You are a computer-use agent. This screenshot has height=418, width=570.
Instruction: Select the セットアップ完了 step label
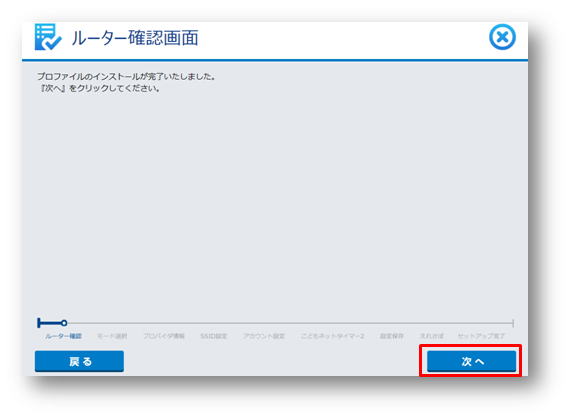481,336
